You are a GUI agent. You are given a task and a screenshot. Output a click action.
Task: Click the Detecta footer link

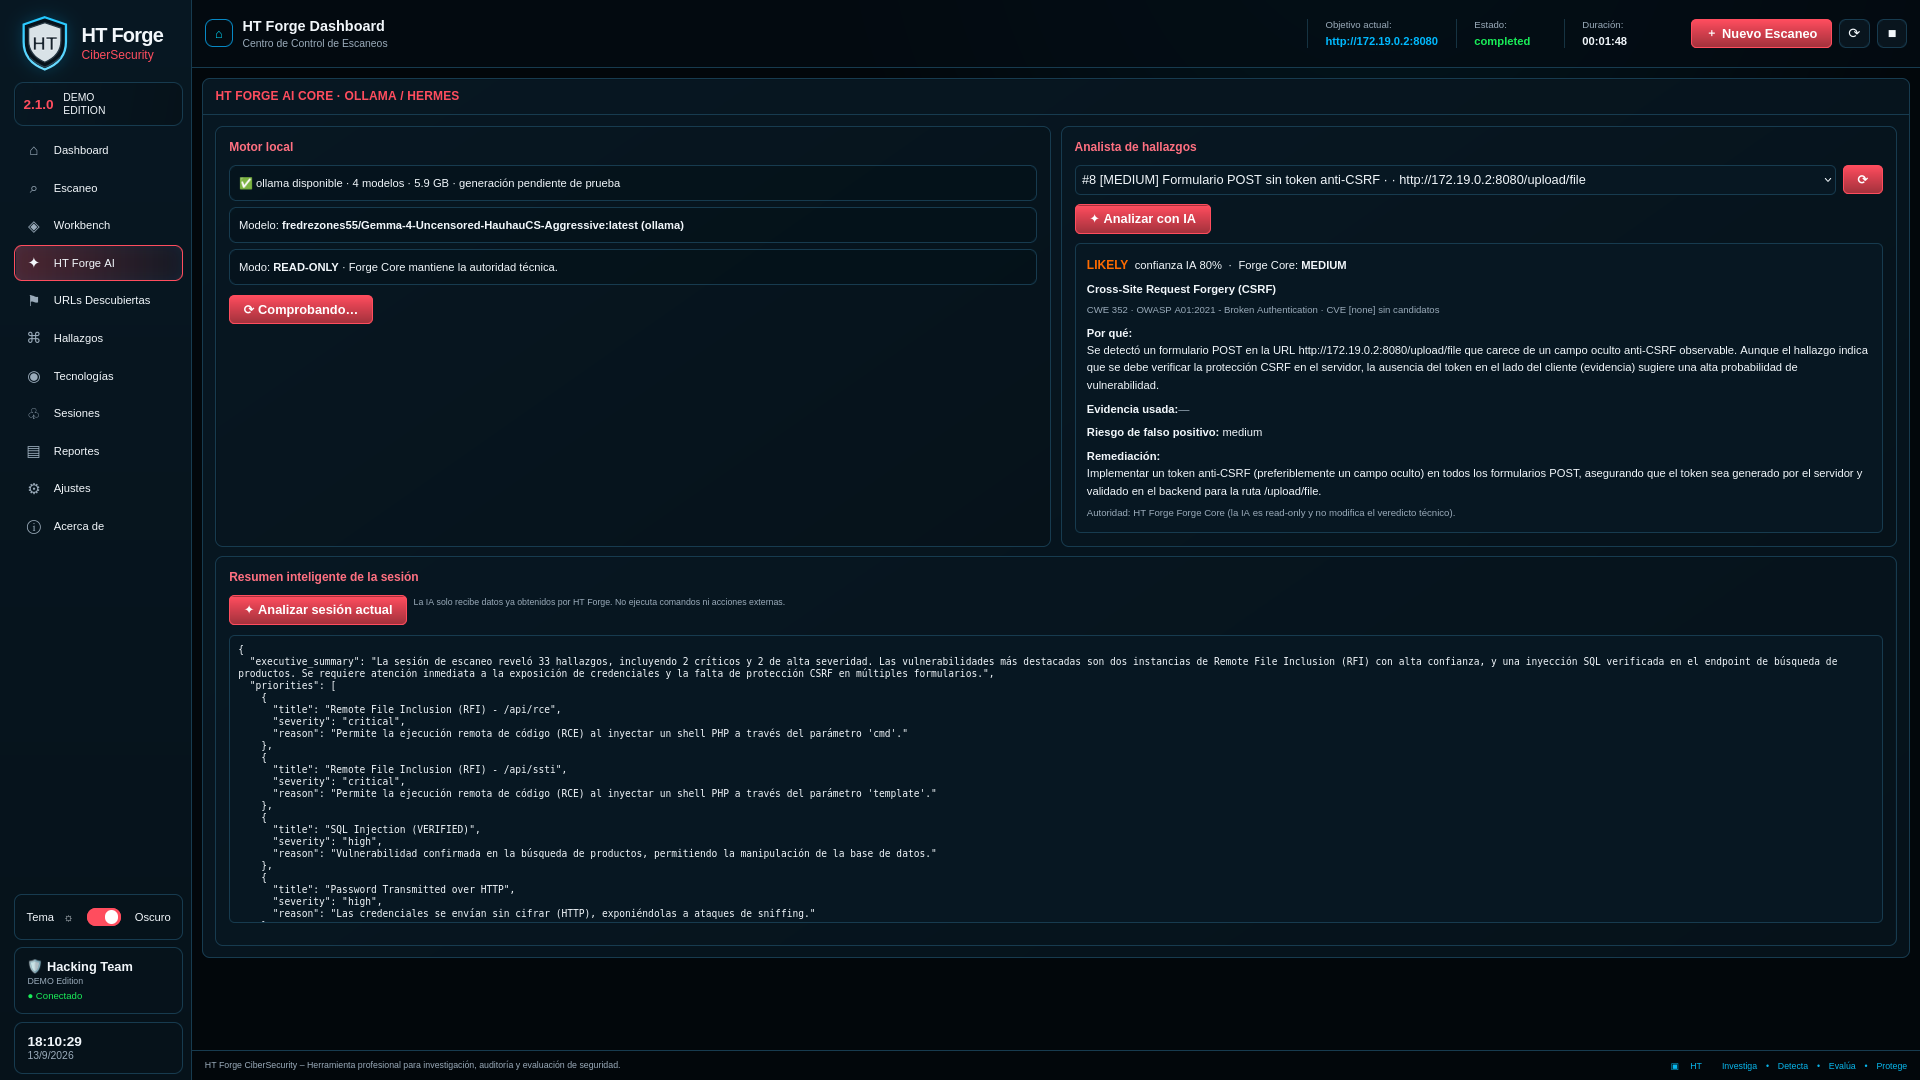[x=1792, y=1066]
